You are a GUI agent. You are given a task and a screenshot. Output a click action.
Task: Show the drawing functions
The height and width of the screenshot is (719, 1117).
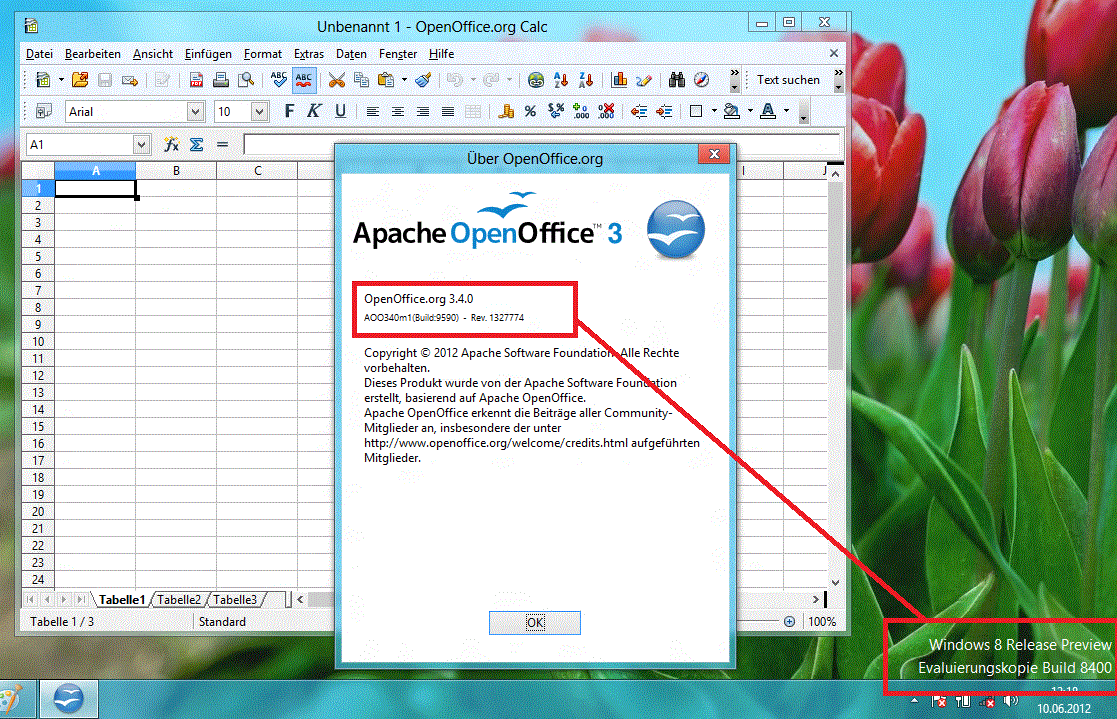[644, 80]
